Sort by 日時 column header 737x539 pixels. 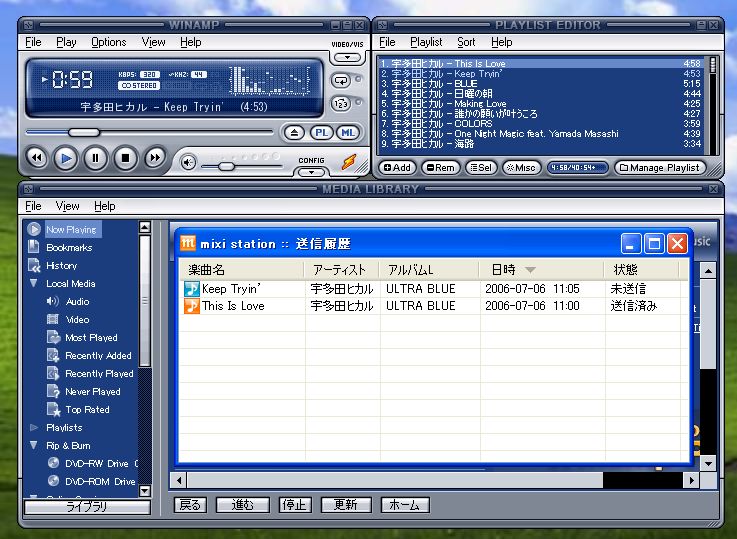(x=541, y=270)
